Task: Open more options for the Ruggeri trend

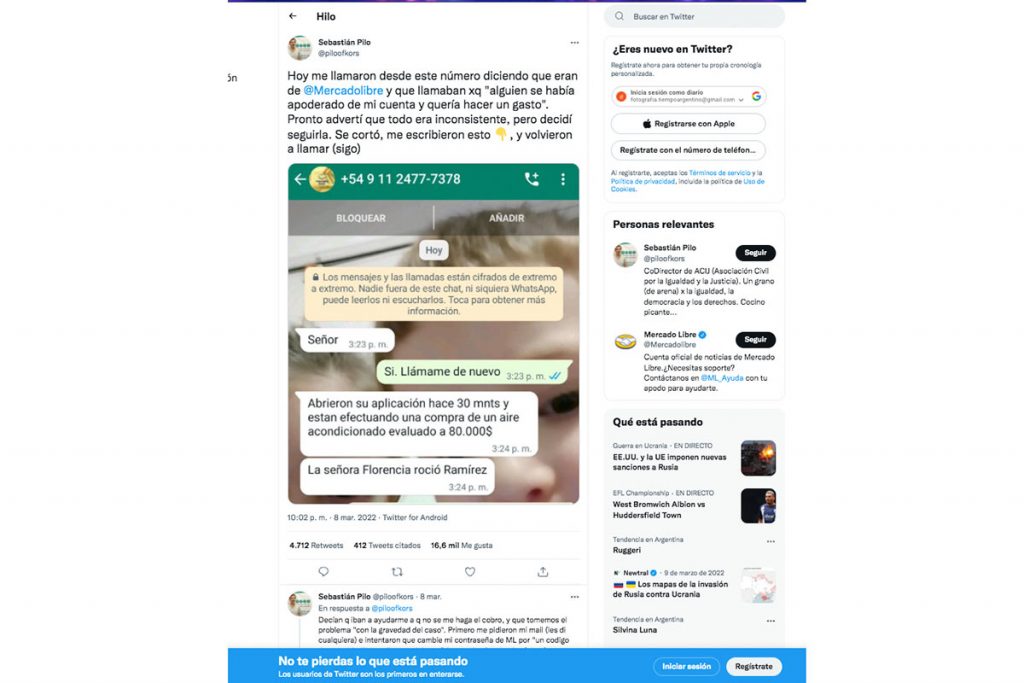Action: coord(771,541)
